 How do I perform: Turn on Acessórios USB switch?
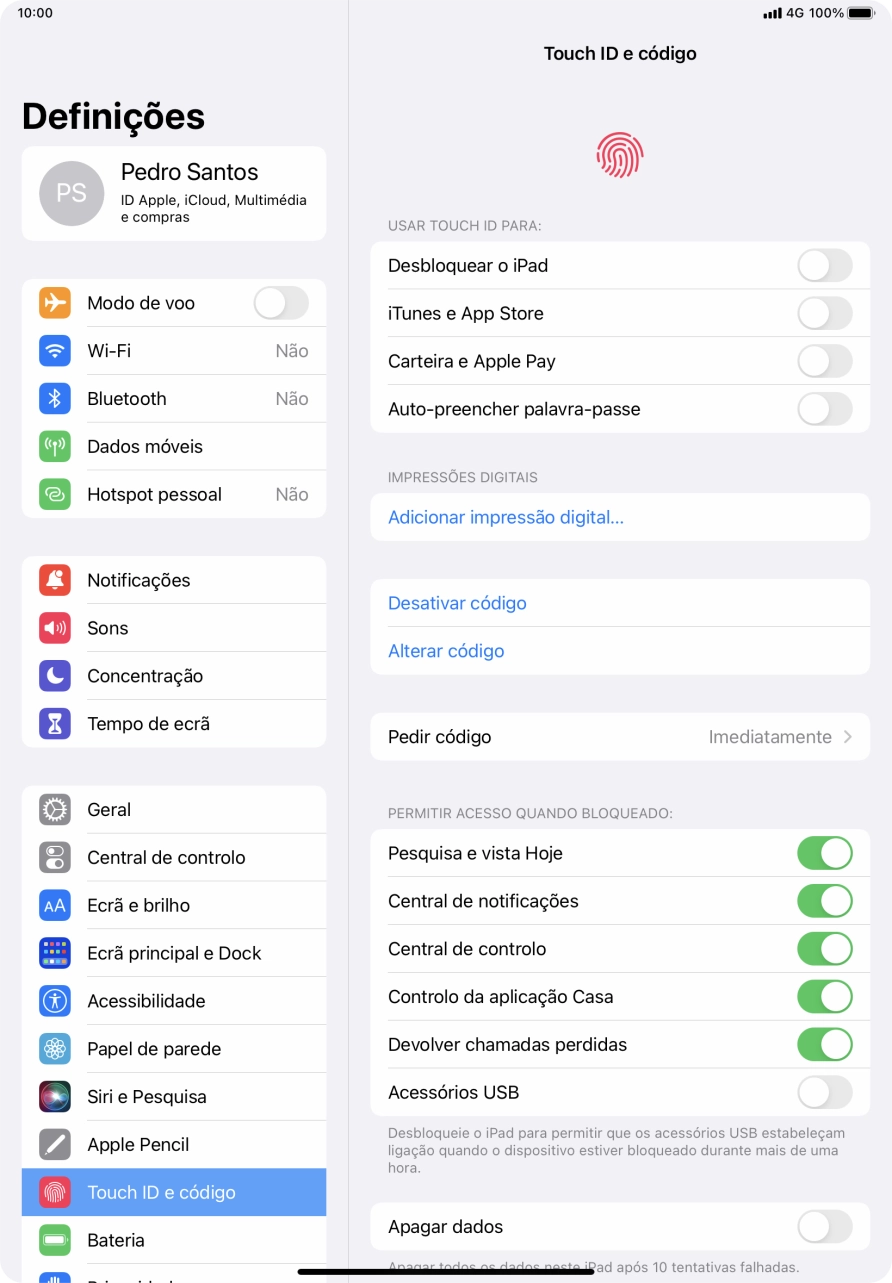coord(824,1092)
